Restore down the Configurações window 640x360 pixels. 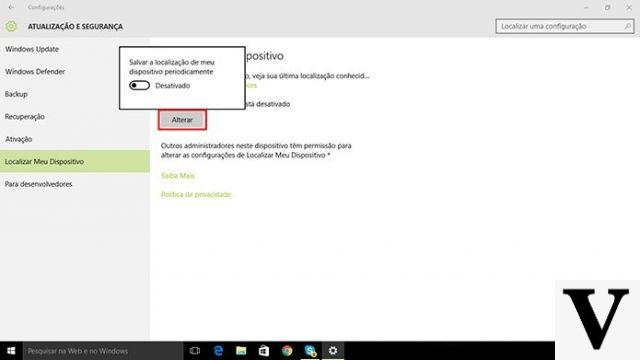pos(607,7)
